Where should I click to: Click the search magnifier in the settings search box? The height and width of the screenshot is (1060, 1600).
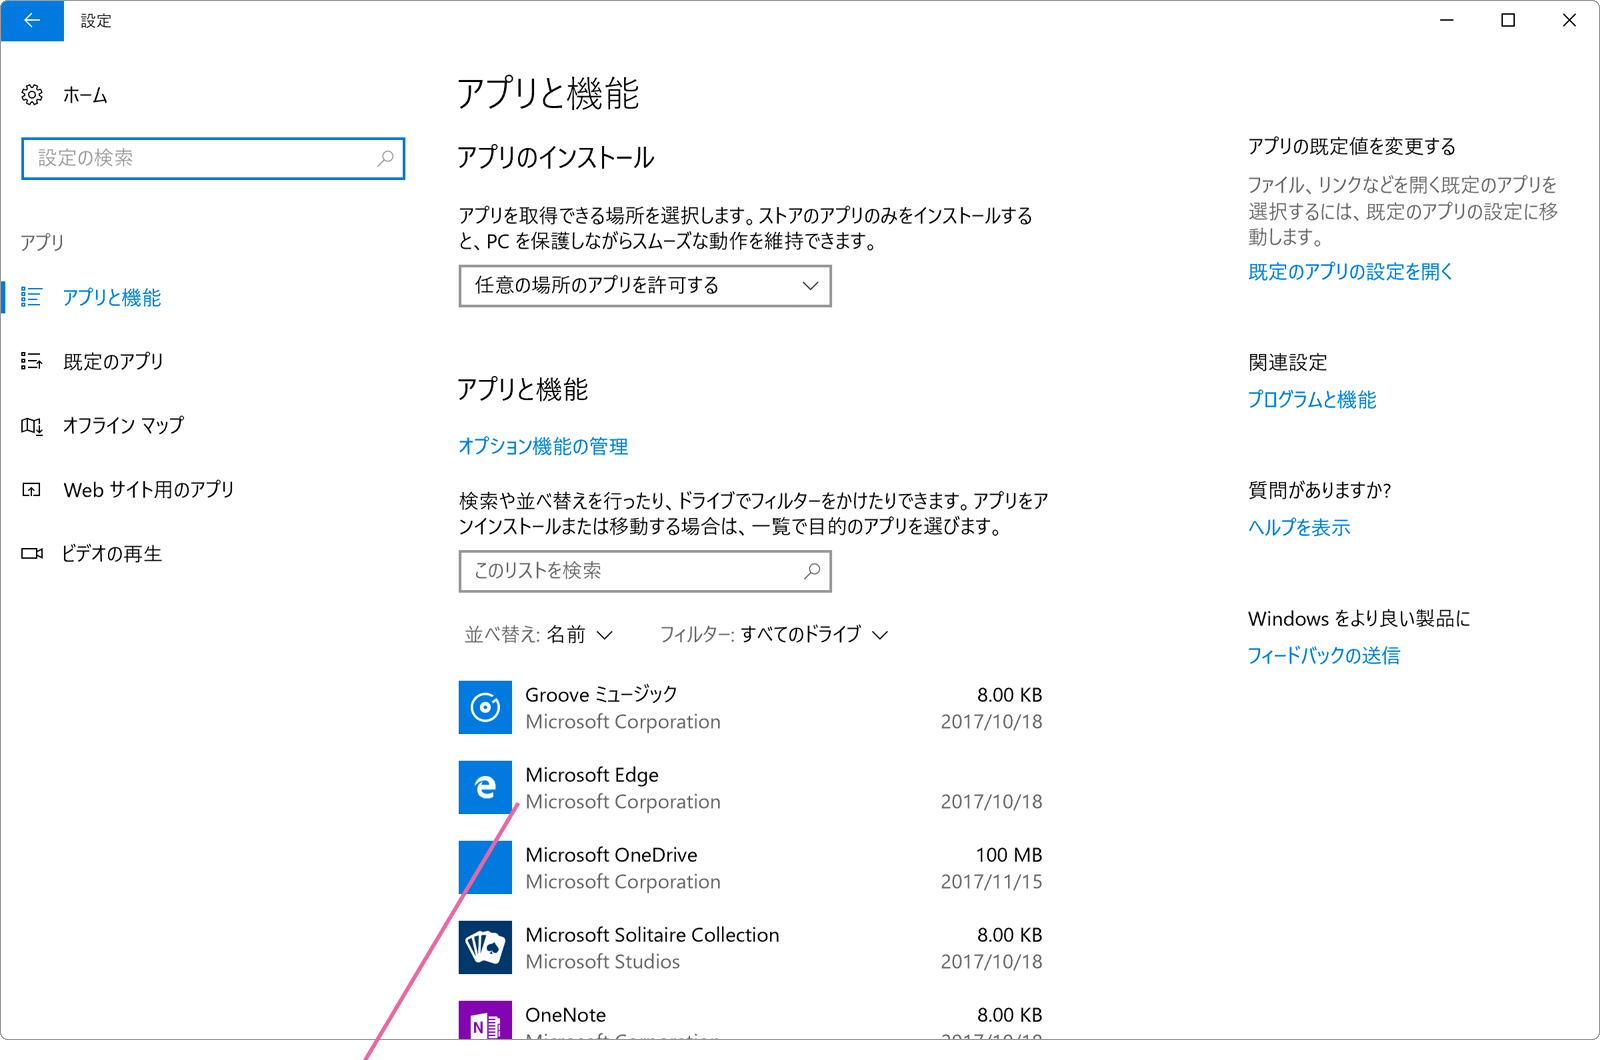(x=385, y=158)
